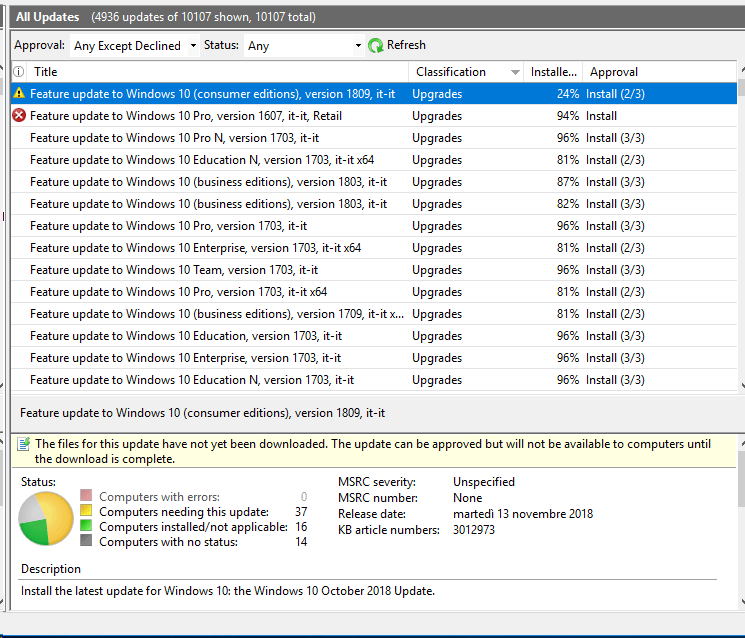Select Feature update to Windows 10 Team, version 1703 row
Viewport: 745px width, 638px height.
(374, 270)
